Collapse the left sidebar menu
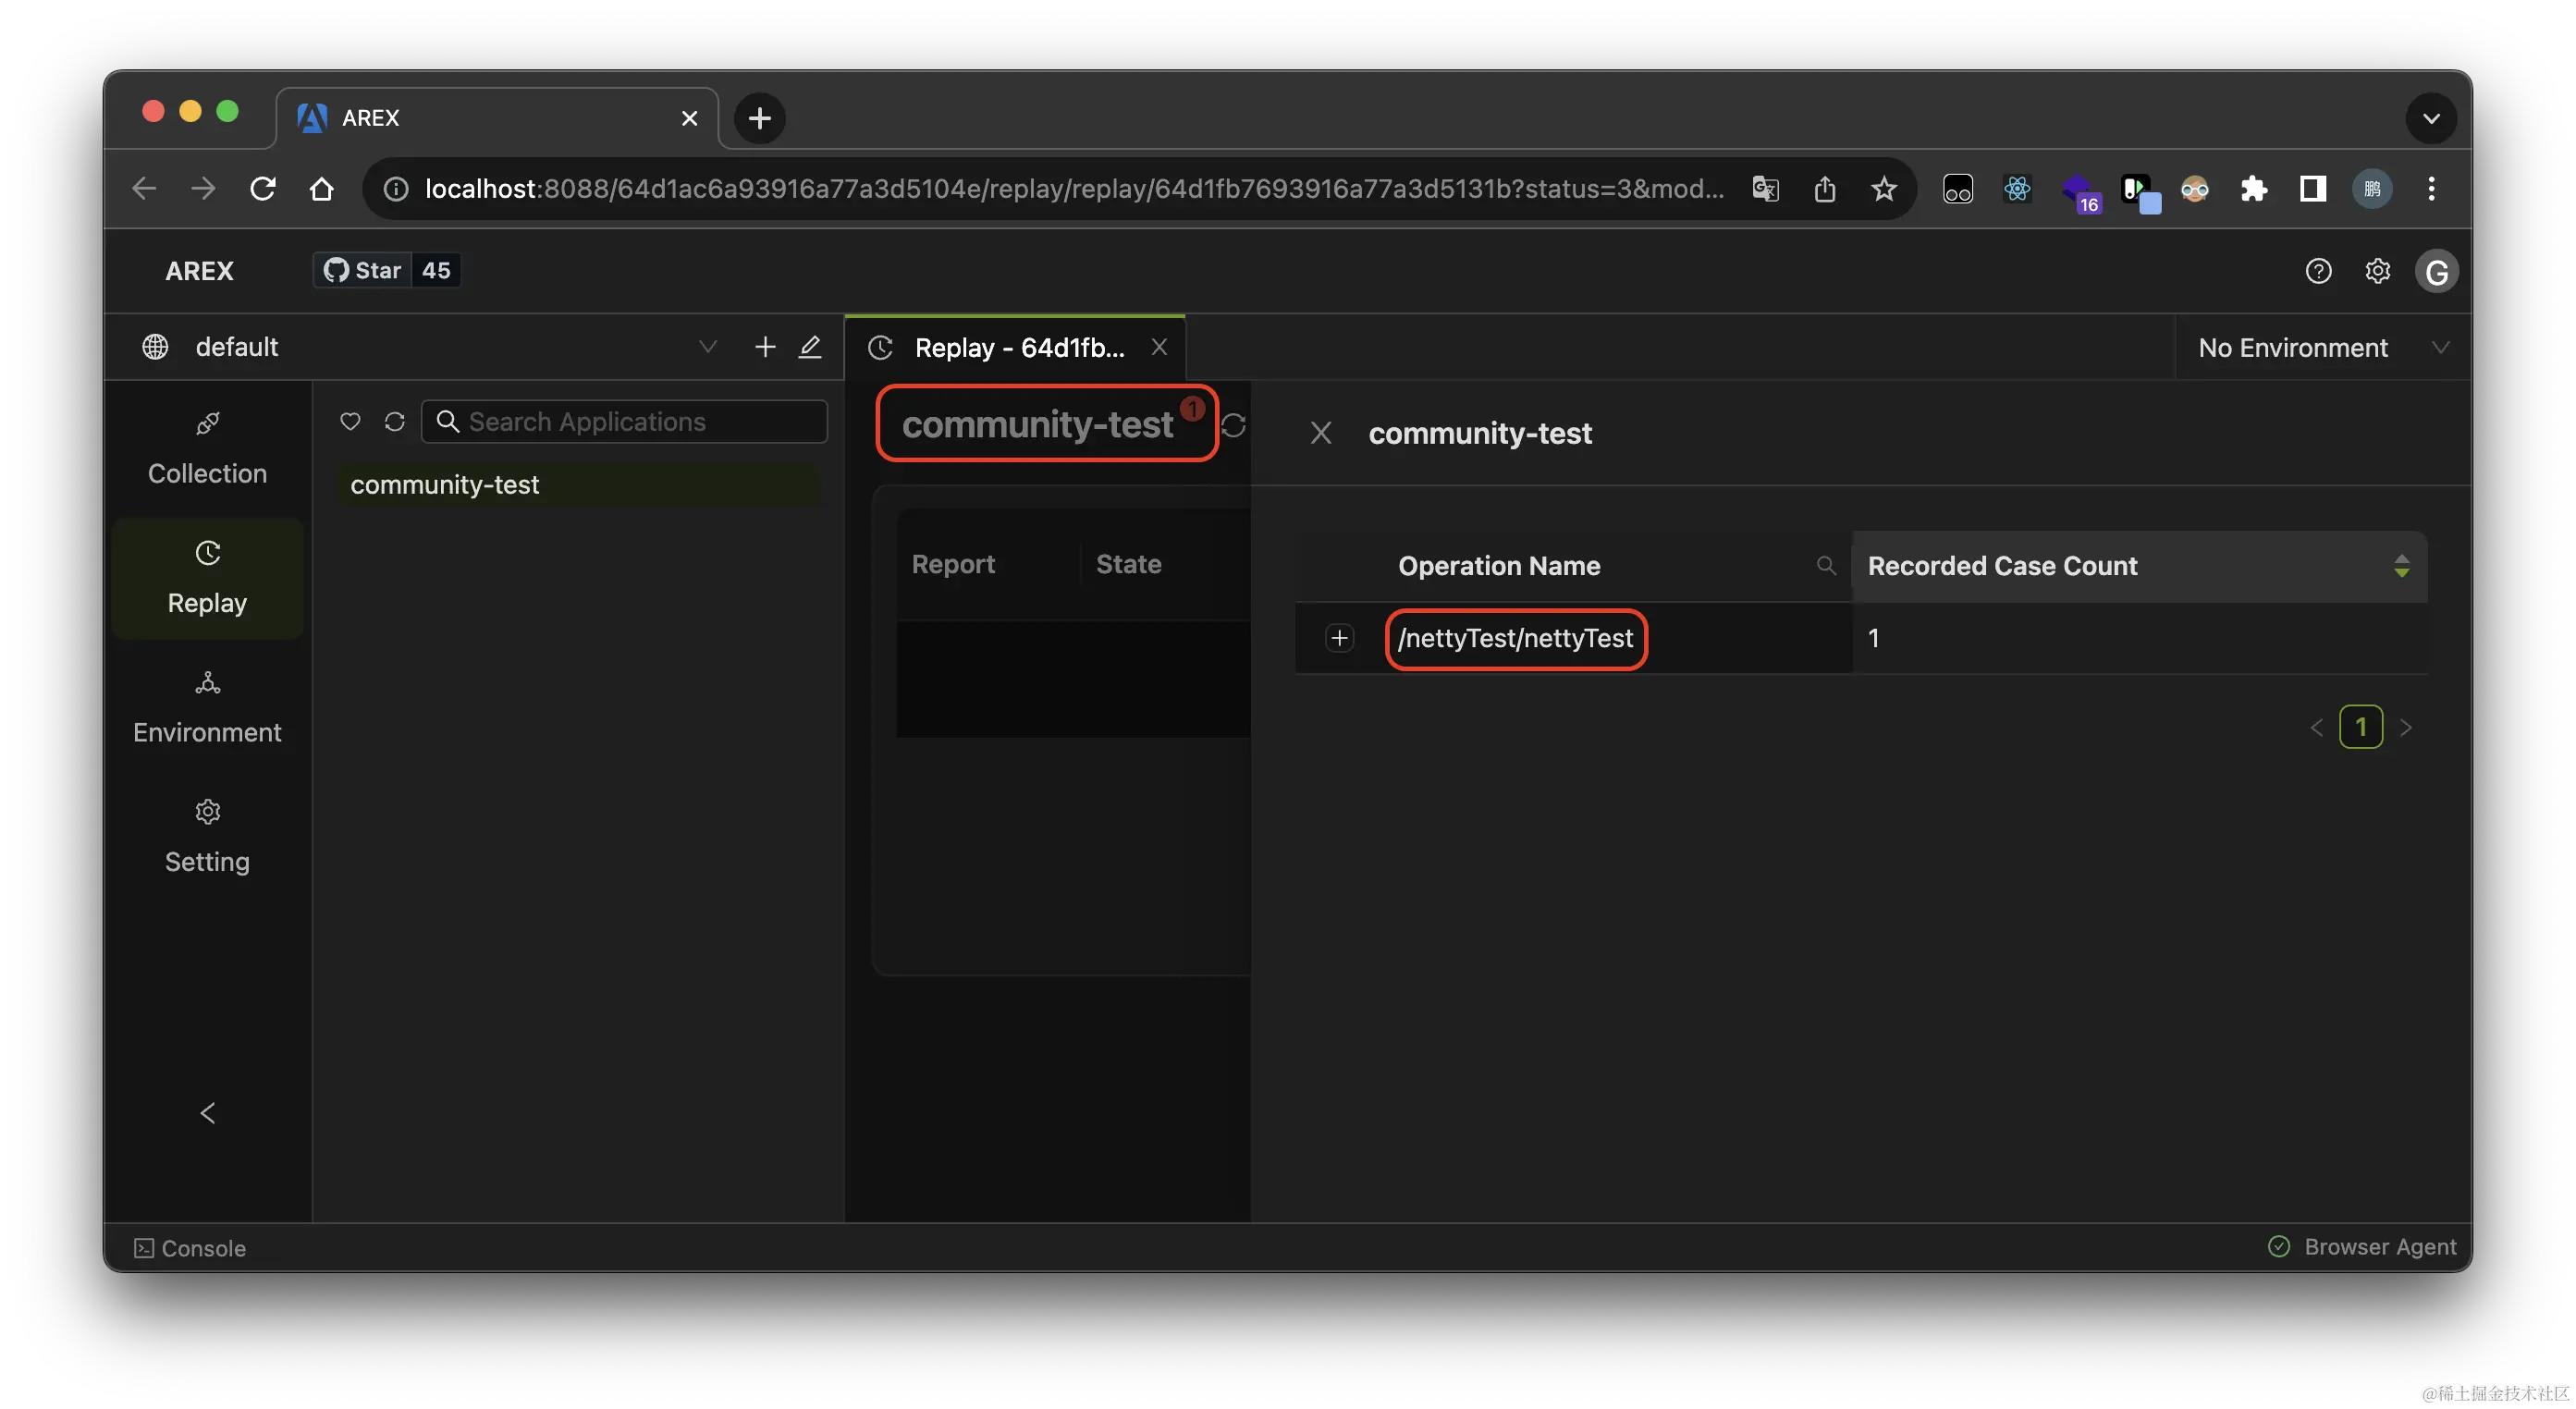2576x1409 pixels. (207, 1113)
